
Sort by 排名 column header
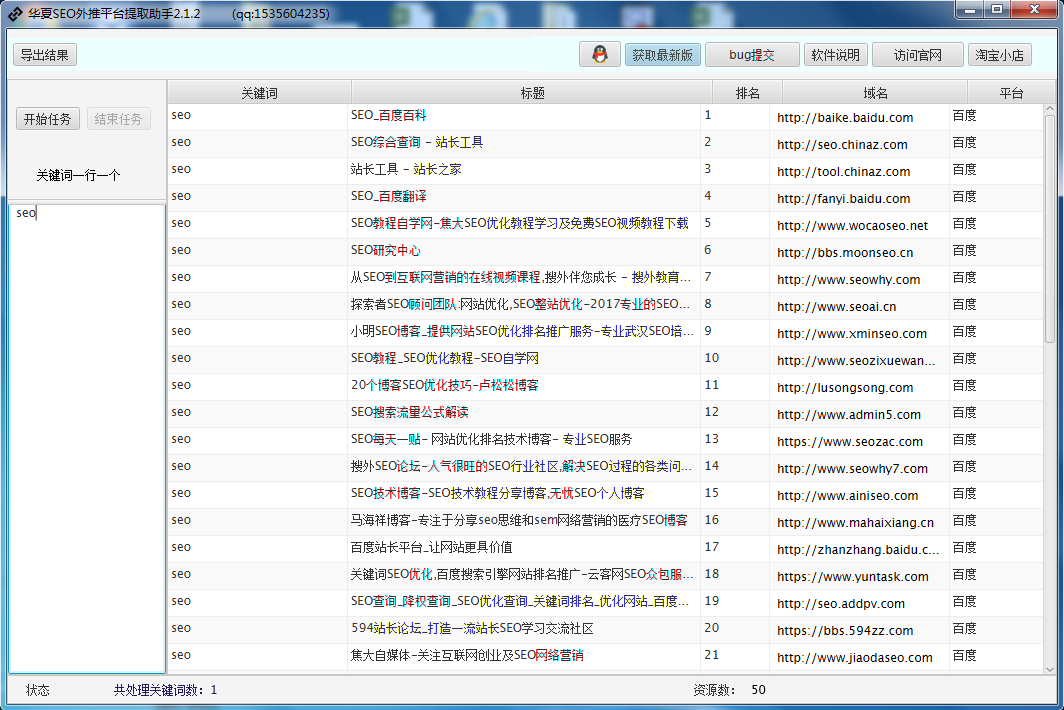click(748, 93)
